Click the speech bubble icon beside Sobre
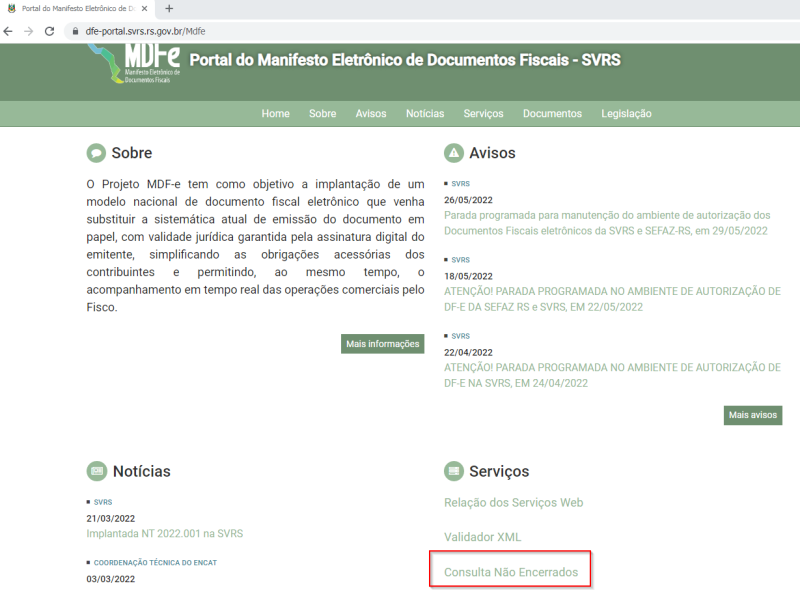 (95, 153)
